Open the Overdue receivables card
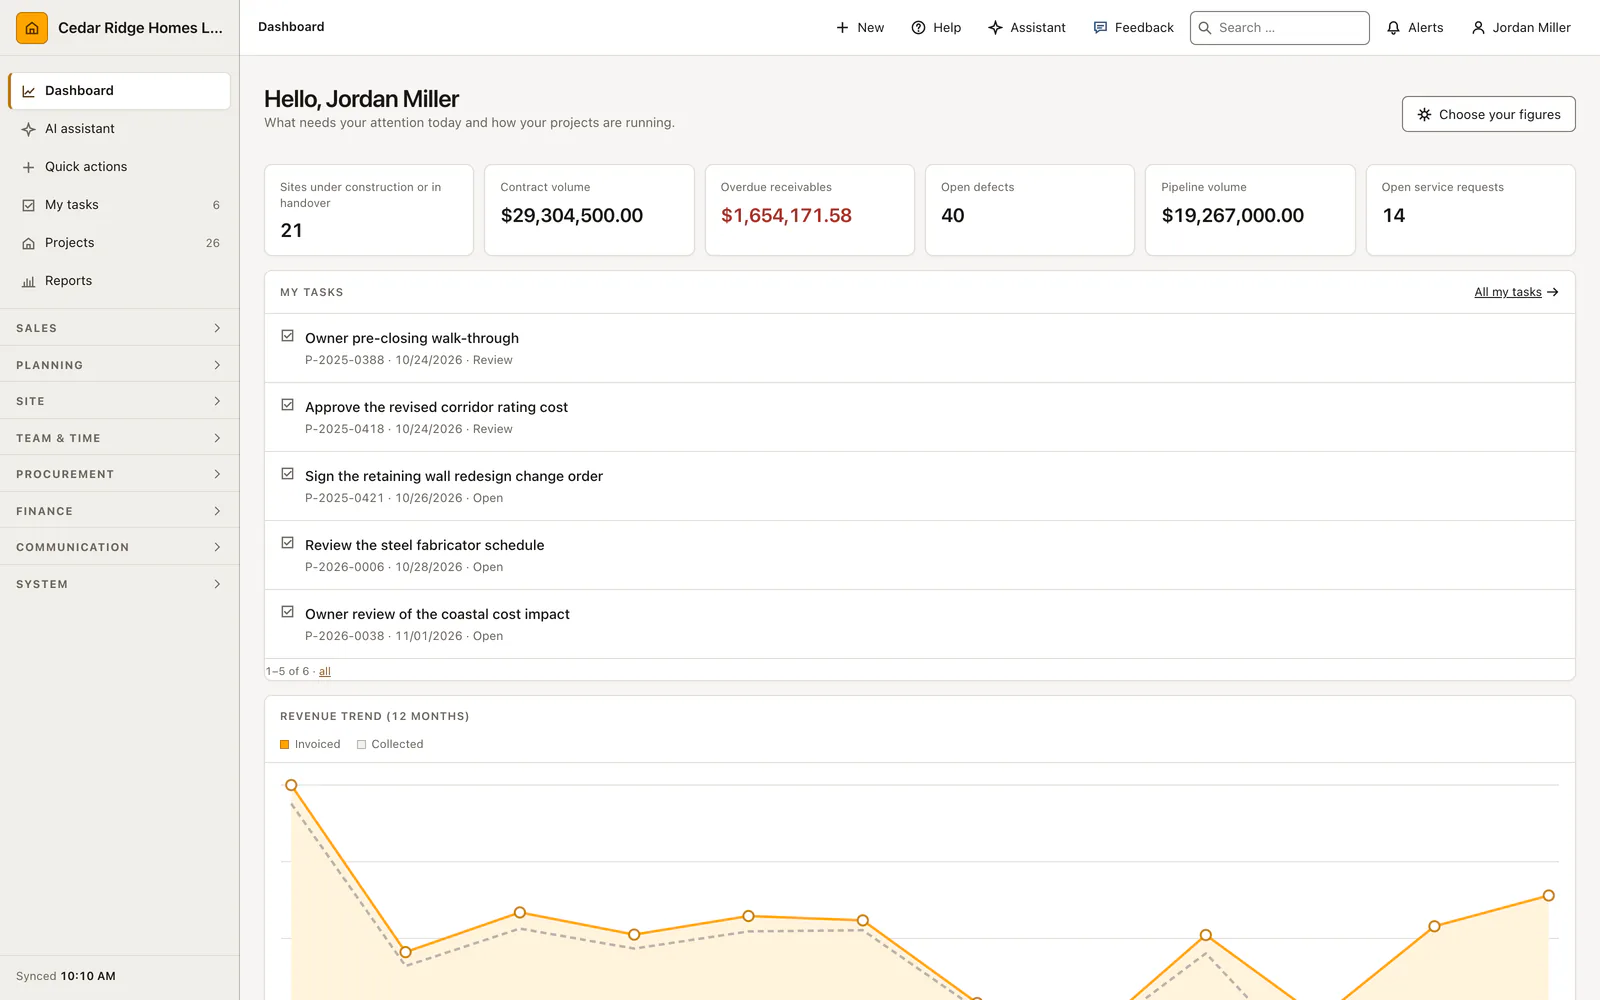The height and width of the screenshot is (1000, 1600). [x=810, y=210]
